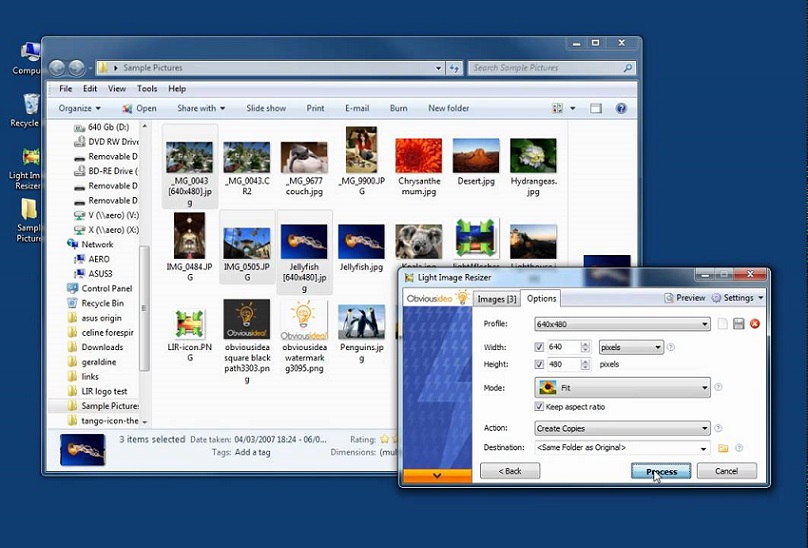This screenshot has width=808, height=548.
Task: Click the change view icon in Explorer
Action: tap(557, 108)
